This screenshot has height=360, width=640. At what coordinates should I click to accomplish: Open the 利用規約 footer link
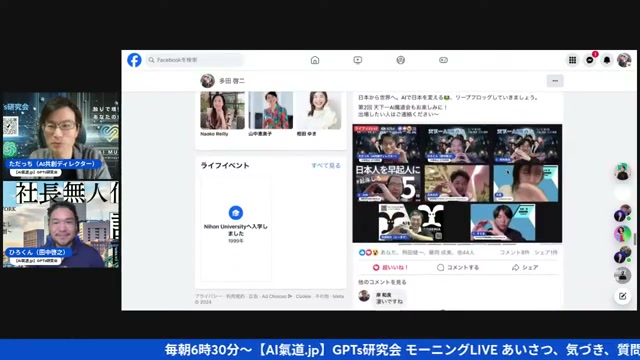tap(236, 296)
